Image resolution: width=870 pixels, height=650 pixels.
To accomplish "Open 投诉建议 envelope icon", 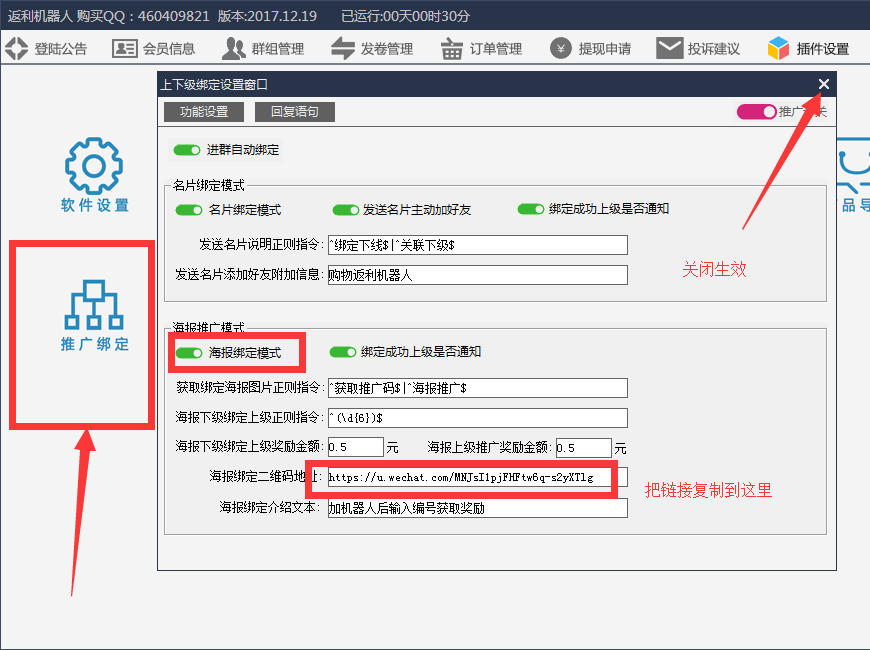I will [x=669, y=48].
